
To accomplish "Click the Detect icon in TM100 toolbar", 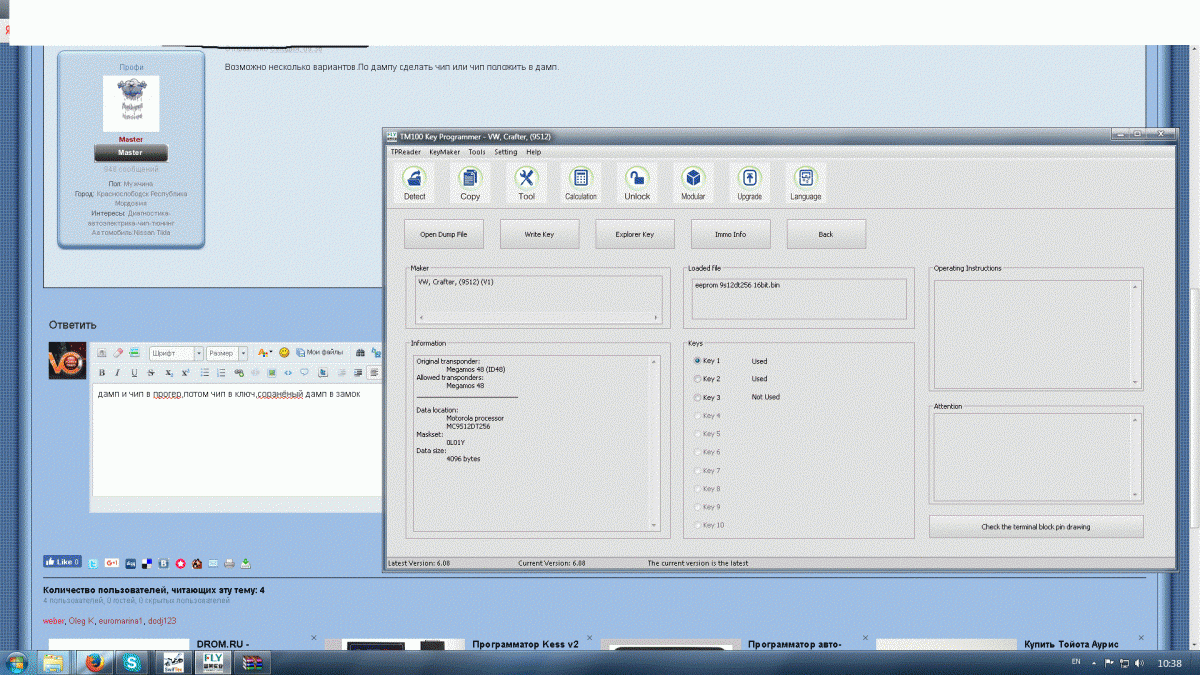I will 415,184.
